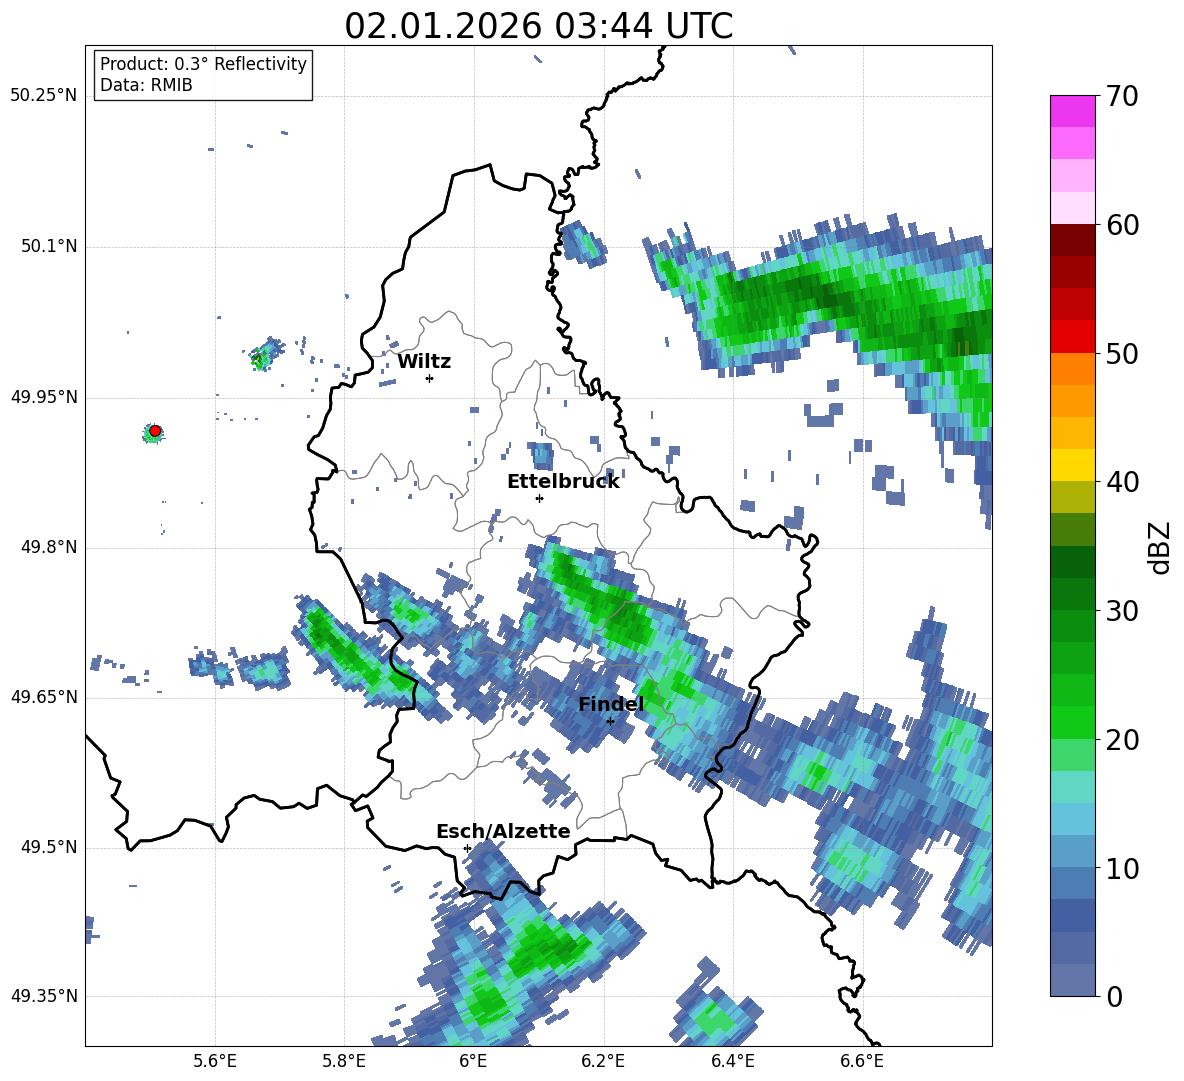Viewport: 1184px width, 1081px height.
Task: Click the 50.1°N latitude label
Action: 48,247
